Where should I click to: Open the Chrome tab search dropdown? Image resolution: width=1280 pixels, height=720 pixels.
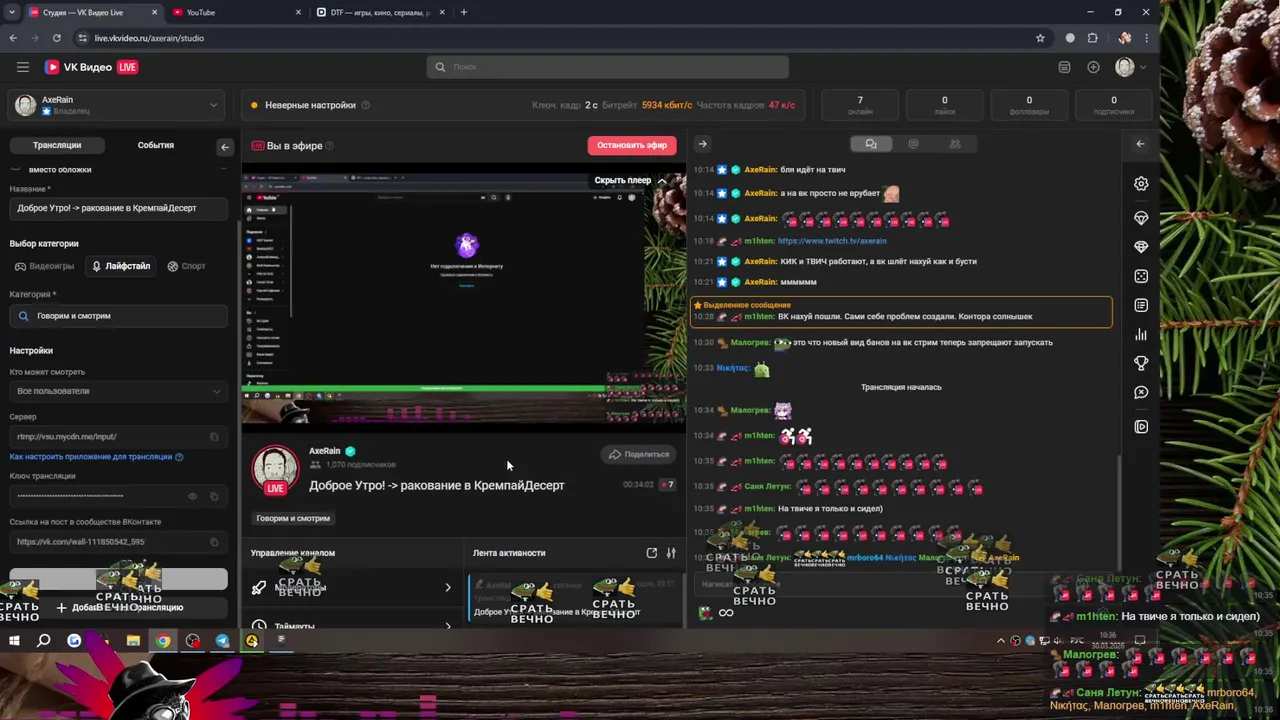(x=11, y=12)
